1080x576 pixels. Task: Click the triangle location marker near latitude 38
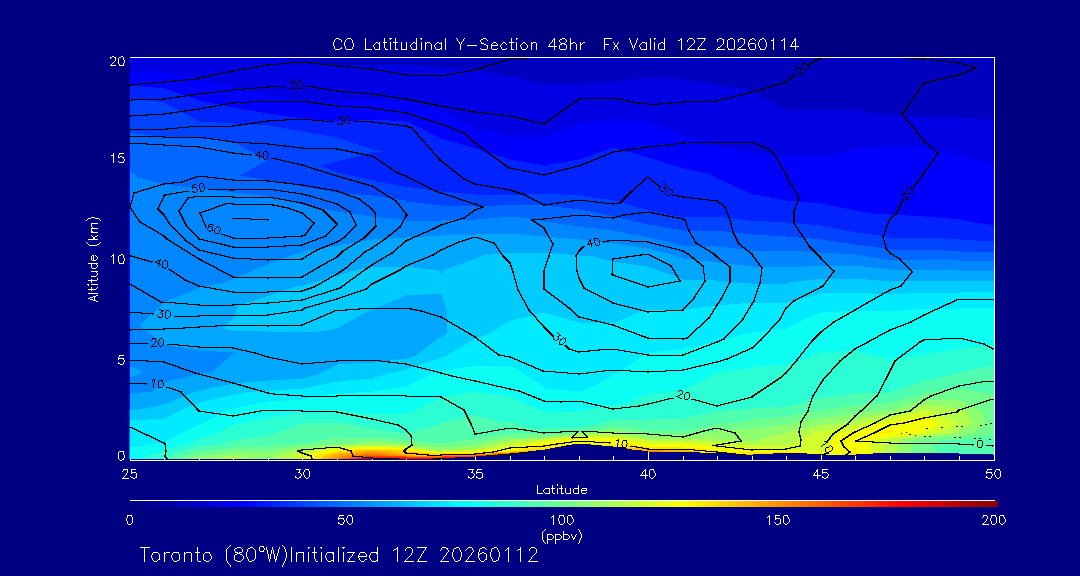(x=579, y=434)
